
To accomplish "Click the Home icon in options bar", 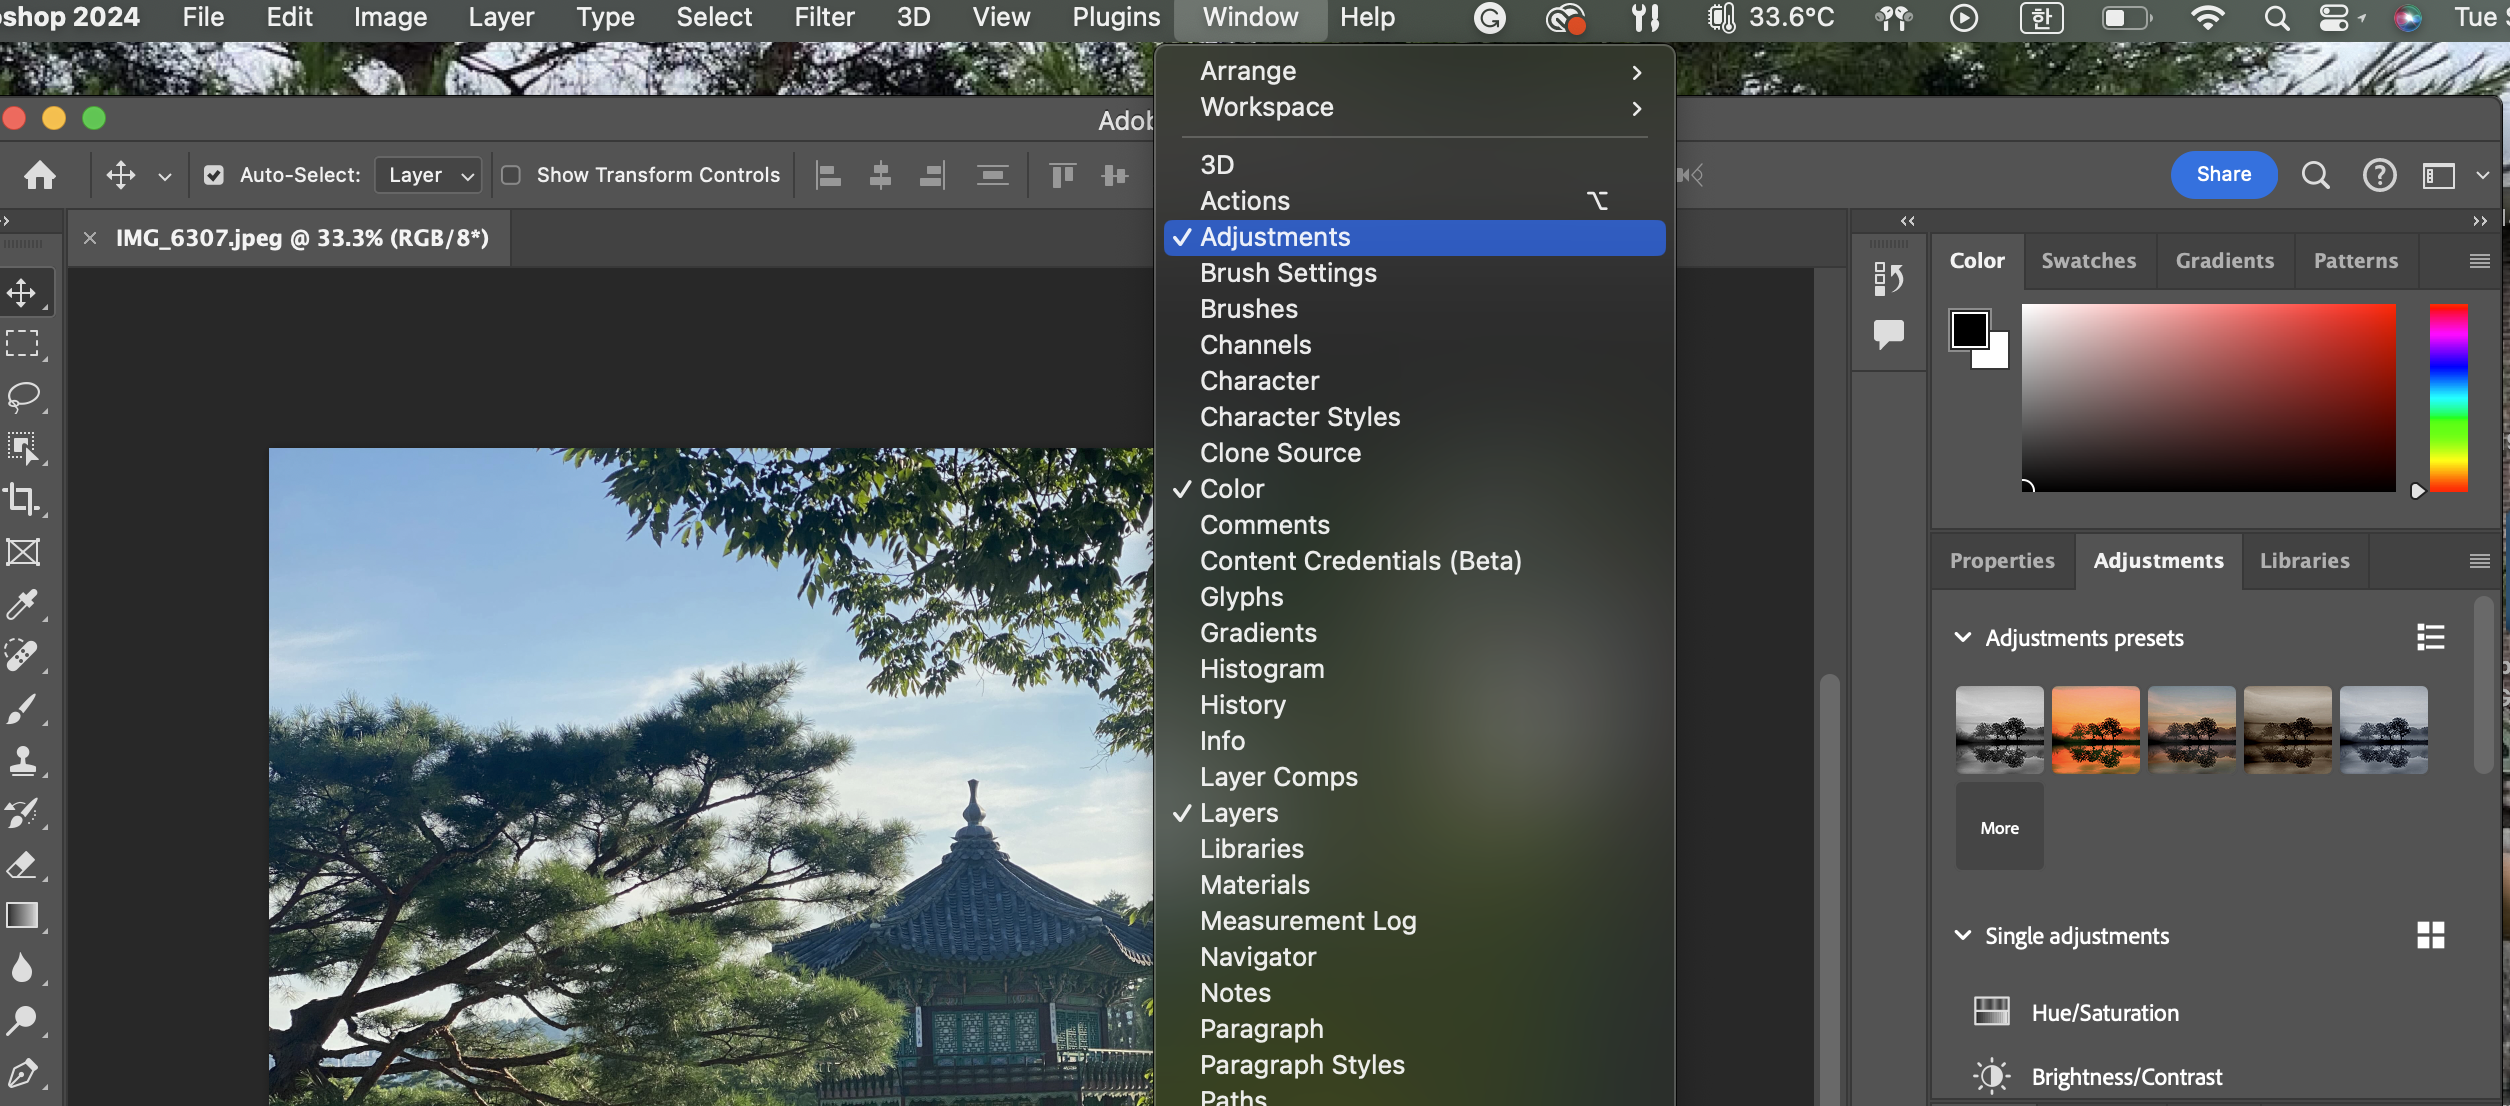I will click(x=40, y=175).
